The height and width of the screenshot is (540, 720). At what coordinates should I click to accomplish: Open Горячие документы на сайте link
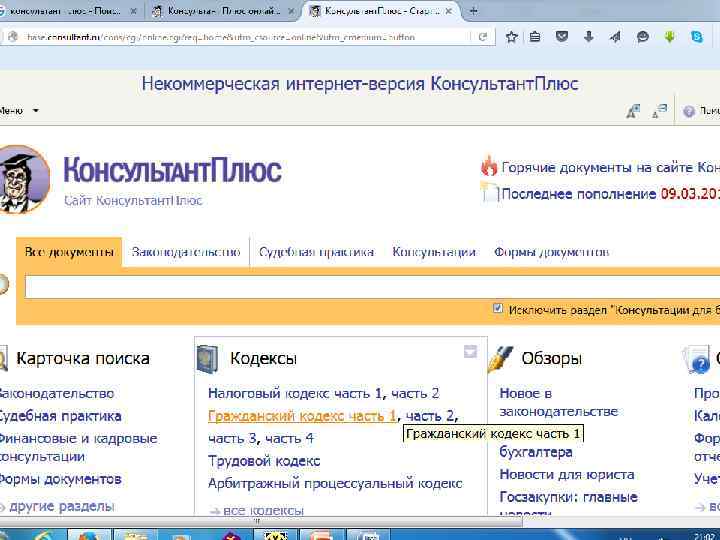[611, 168]
